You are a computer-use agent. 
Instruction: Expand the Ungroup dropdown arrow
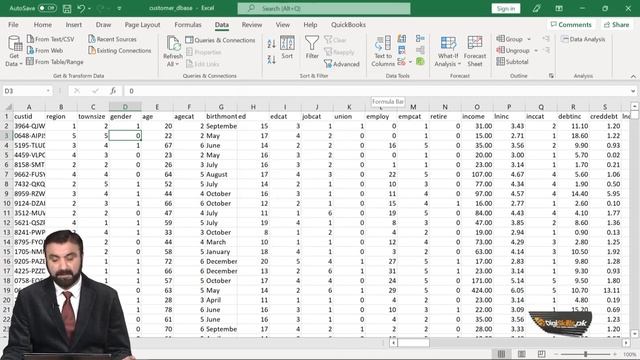click(x=536, y=51)
